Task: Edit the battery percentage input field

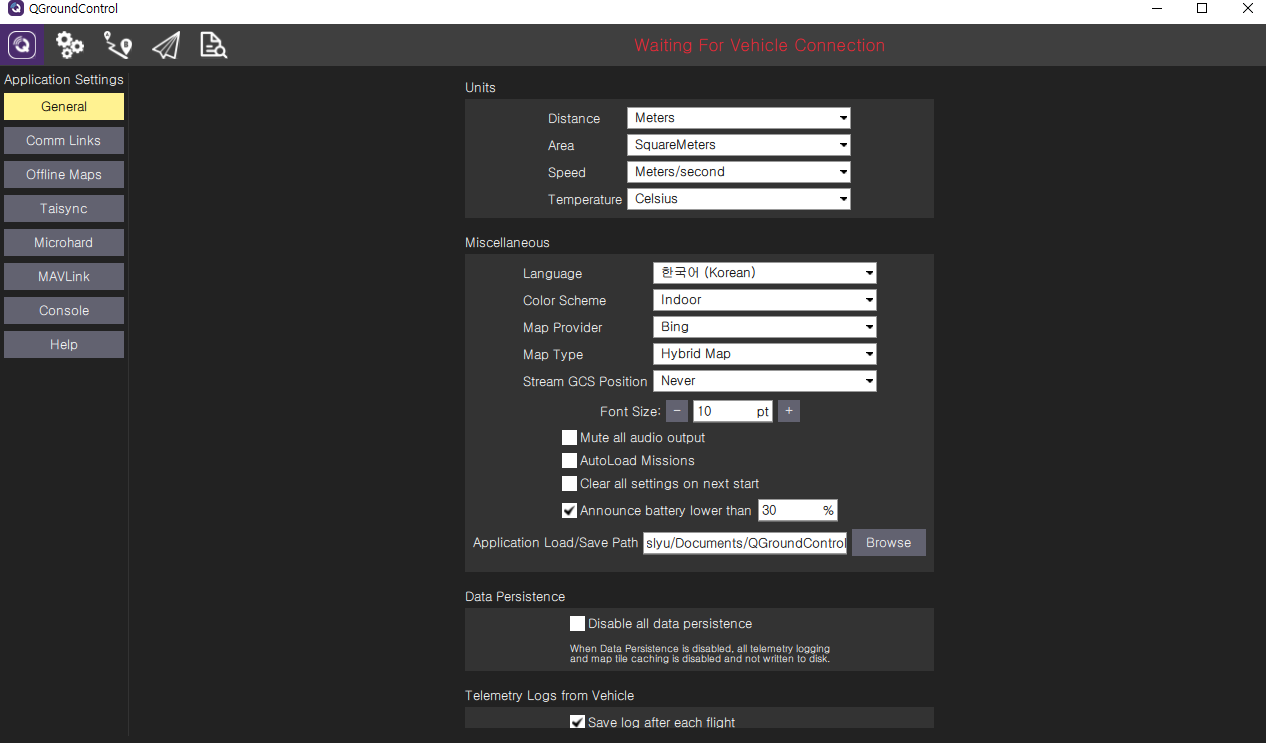Action: (x=790, y=510)
